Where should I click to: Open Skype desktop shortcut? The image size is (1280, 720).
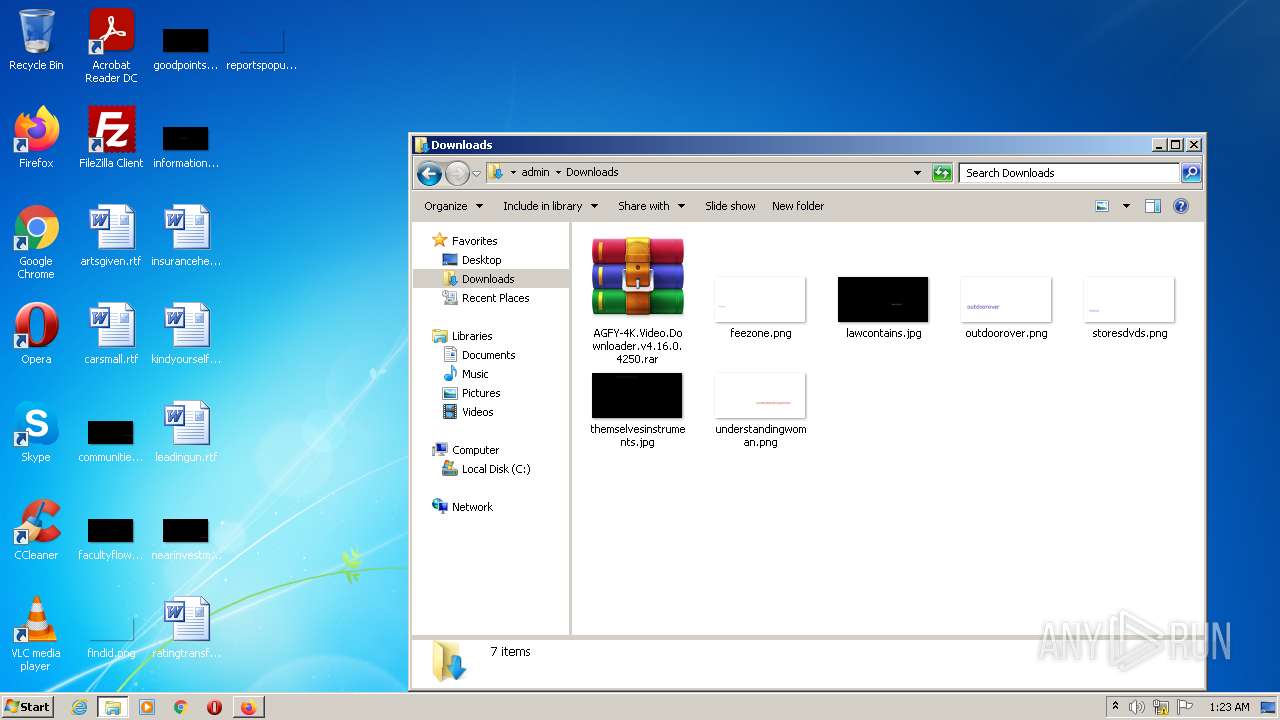pos(36,432)
